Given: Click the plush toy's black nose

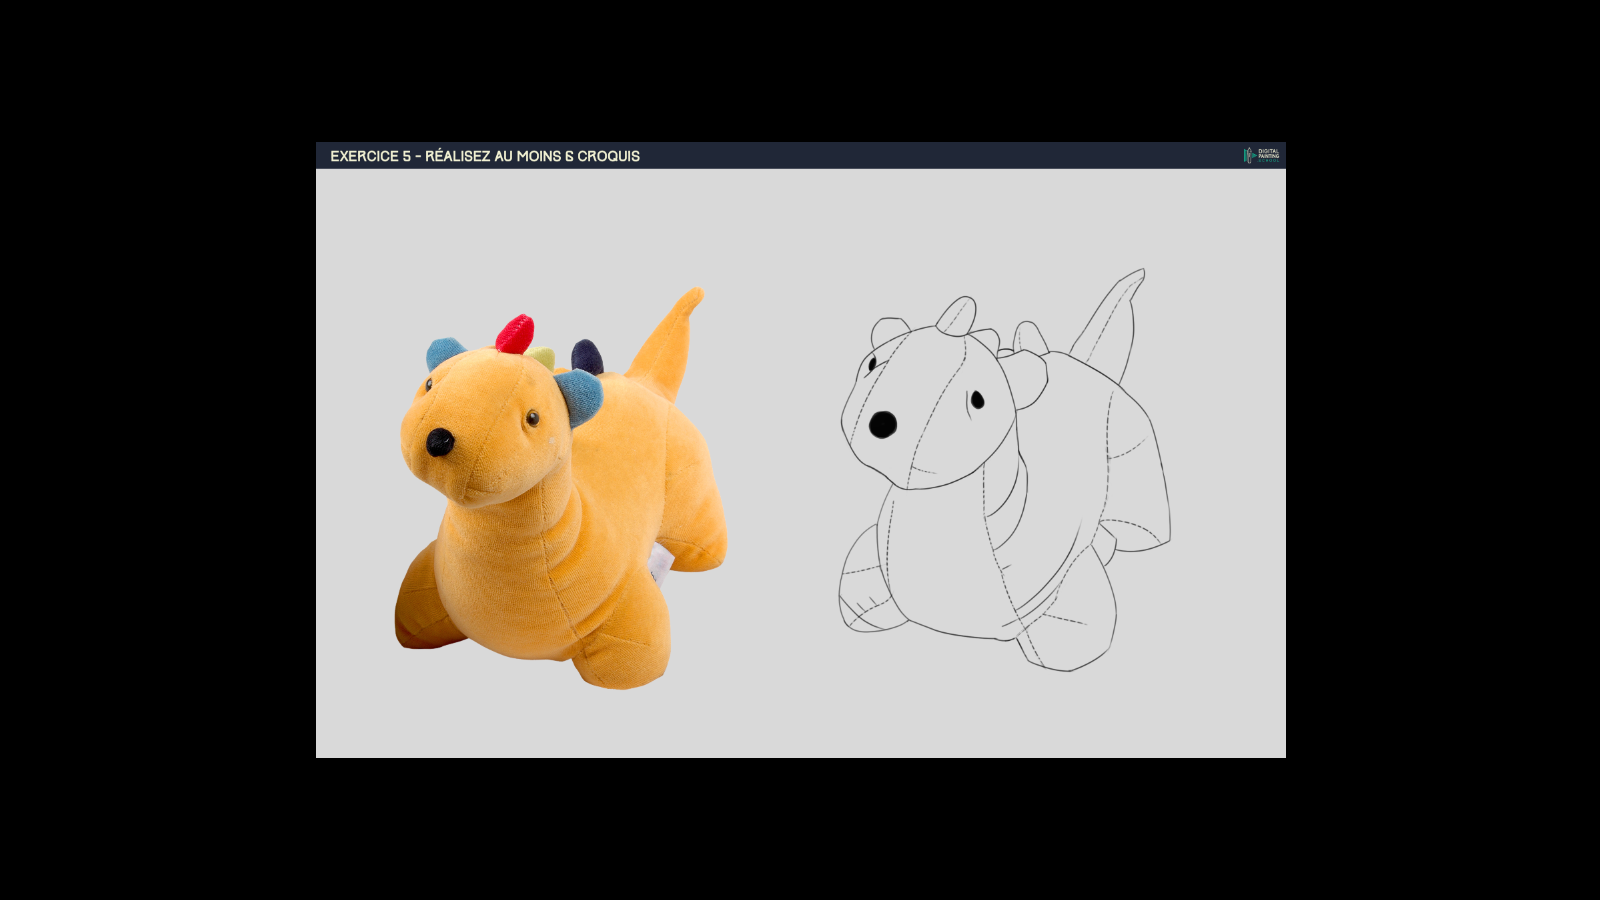Looking at the screenshot, I should click(440, 442).
